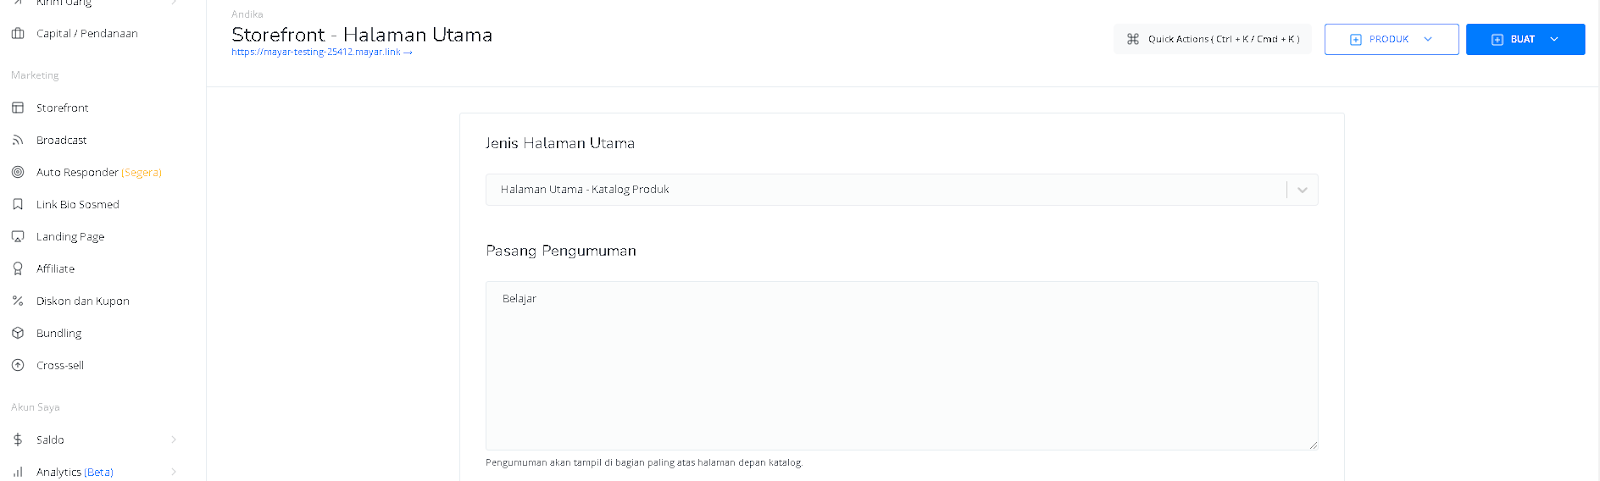Open Capital / Pendanaan menu item
This screenshot has width=1600, height=481.
click(x=87, y=33)
